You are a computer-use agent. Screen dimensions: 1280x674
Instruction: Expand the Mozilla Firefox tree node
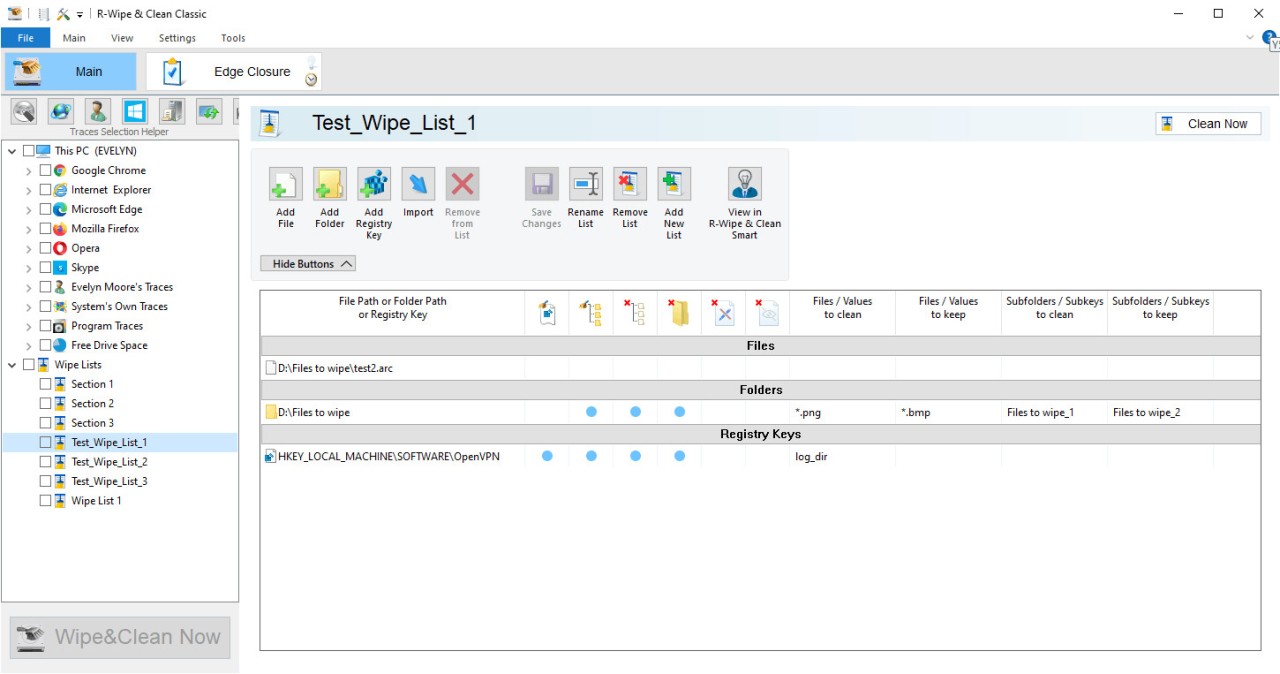(29, 229)
